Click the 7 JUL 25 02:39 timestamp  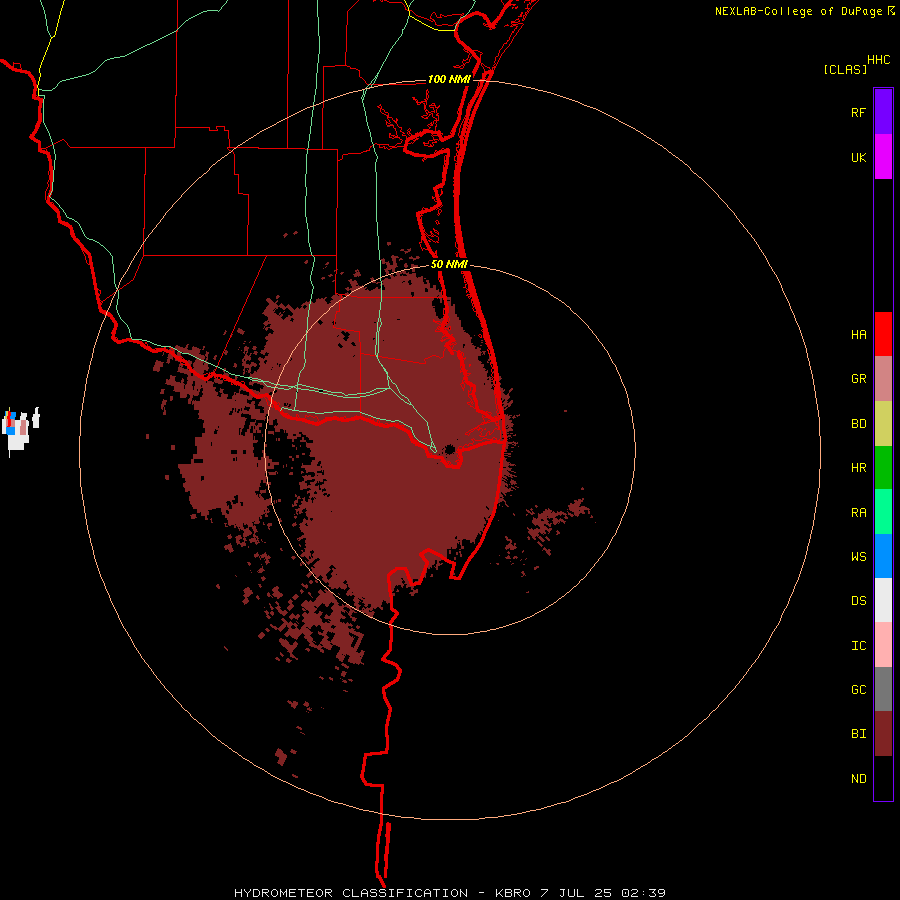tap(603, 893)
